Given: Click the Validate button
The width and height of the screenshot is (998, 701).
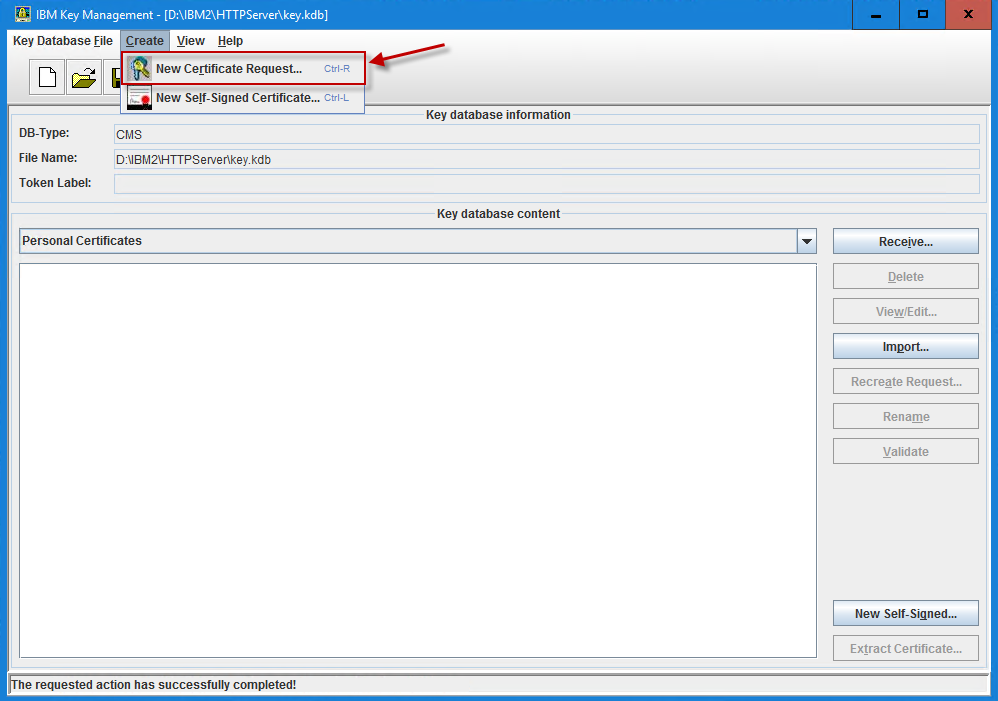Looking at the screenshot, I should [905, 451].
